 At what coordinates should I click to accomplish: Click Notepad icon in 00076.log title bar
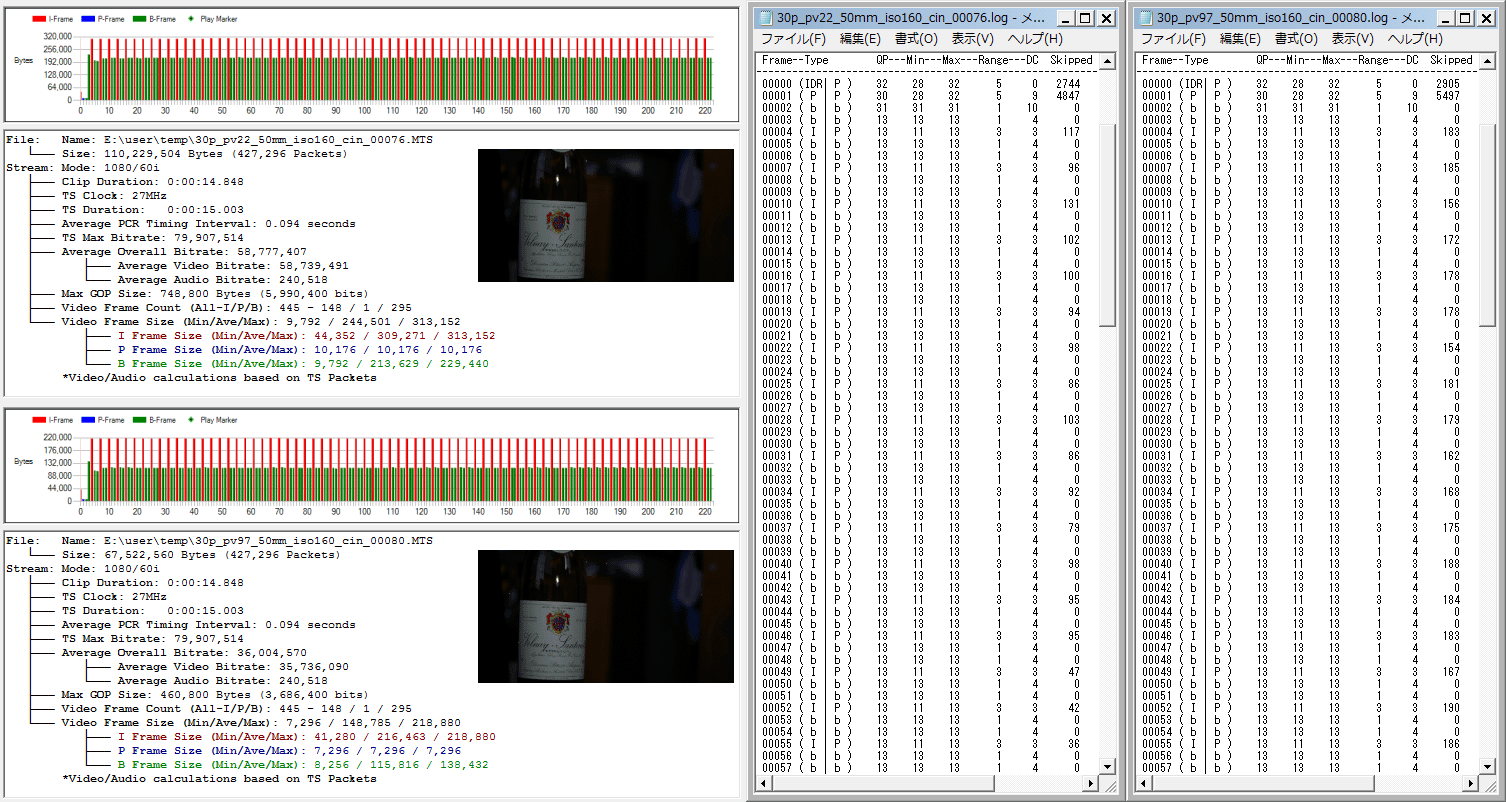click(767, 18)
